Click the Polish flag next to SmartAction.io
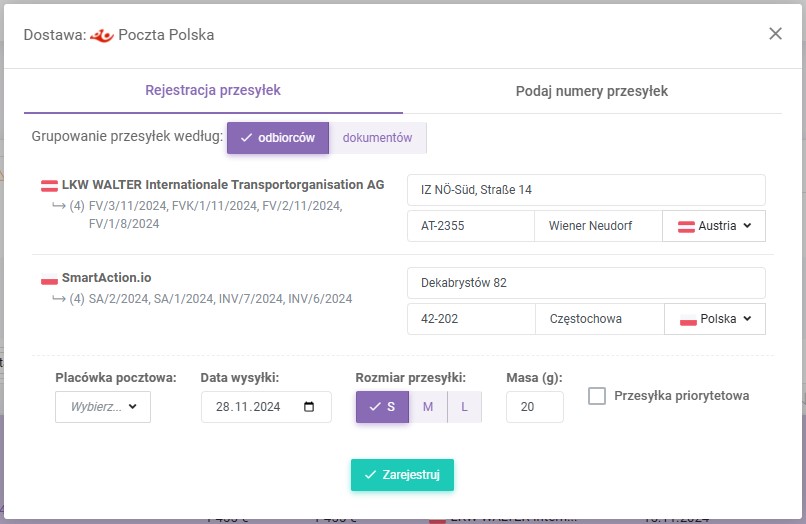The image size is (806, 524). click(x=49, y=279)
